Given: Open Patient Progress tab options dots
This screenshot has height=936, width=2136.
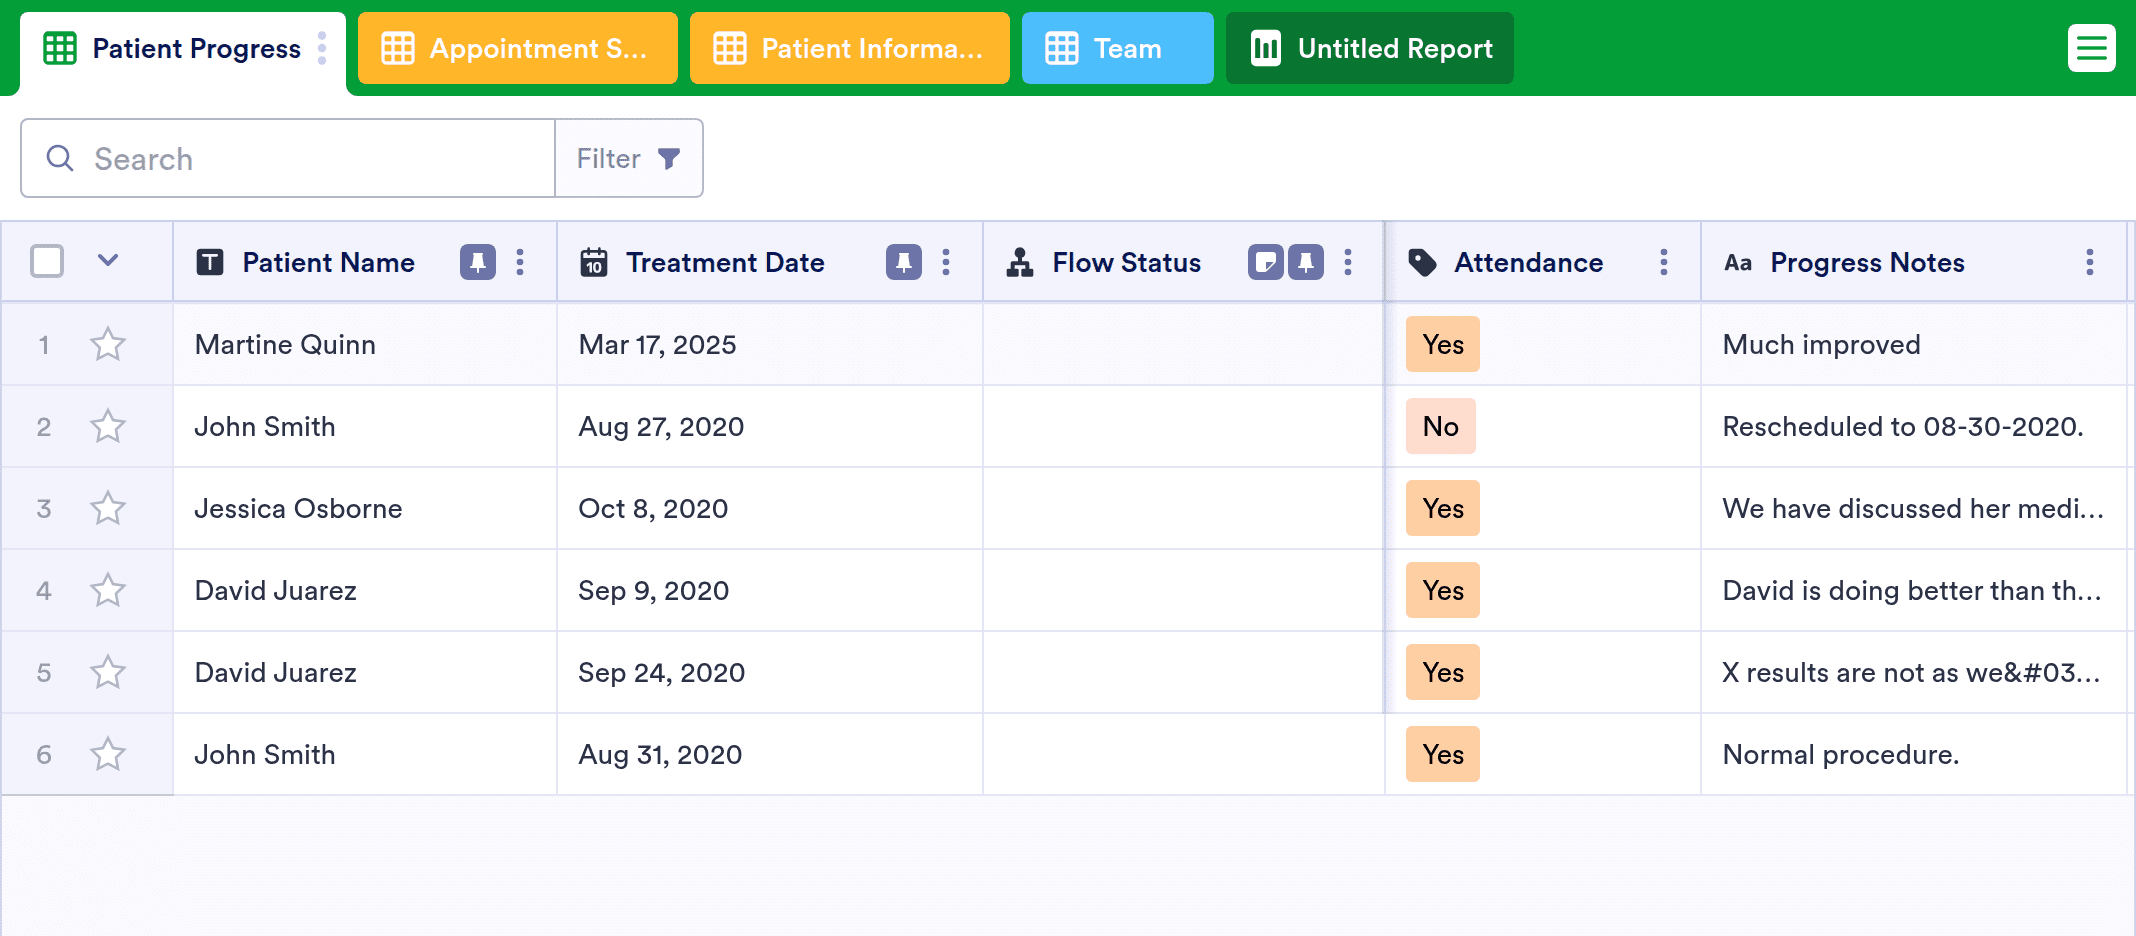Looking at the screenshot, I should point(322,48).
